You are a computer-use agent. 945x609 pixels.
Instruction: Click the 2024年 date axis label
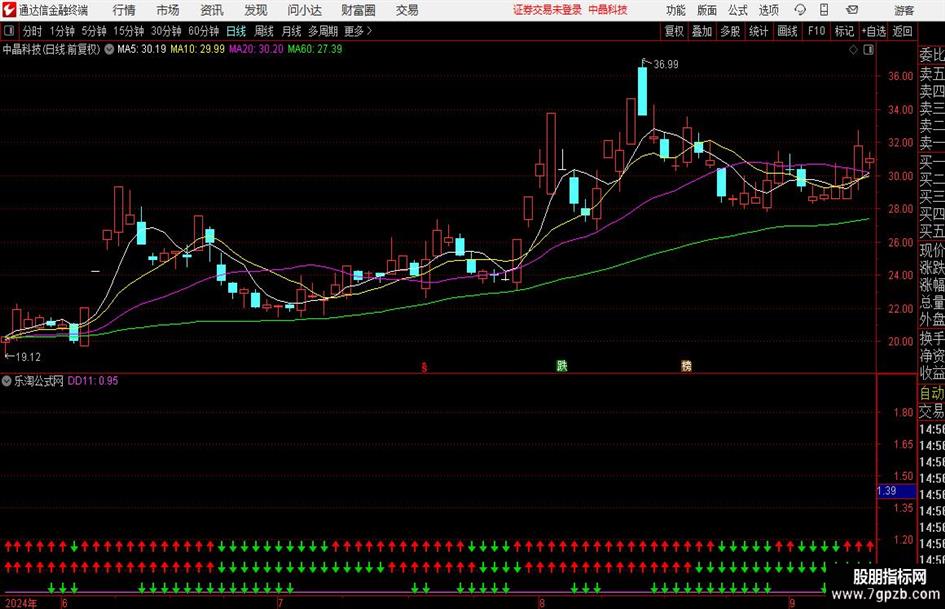coord(20,603)
